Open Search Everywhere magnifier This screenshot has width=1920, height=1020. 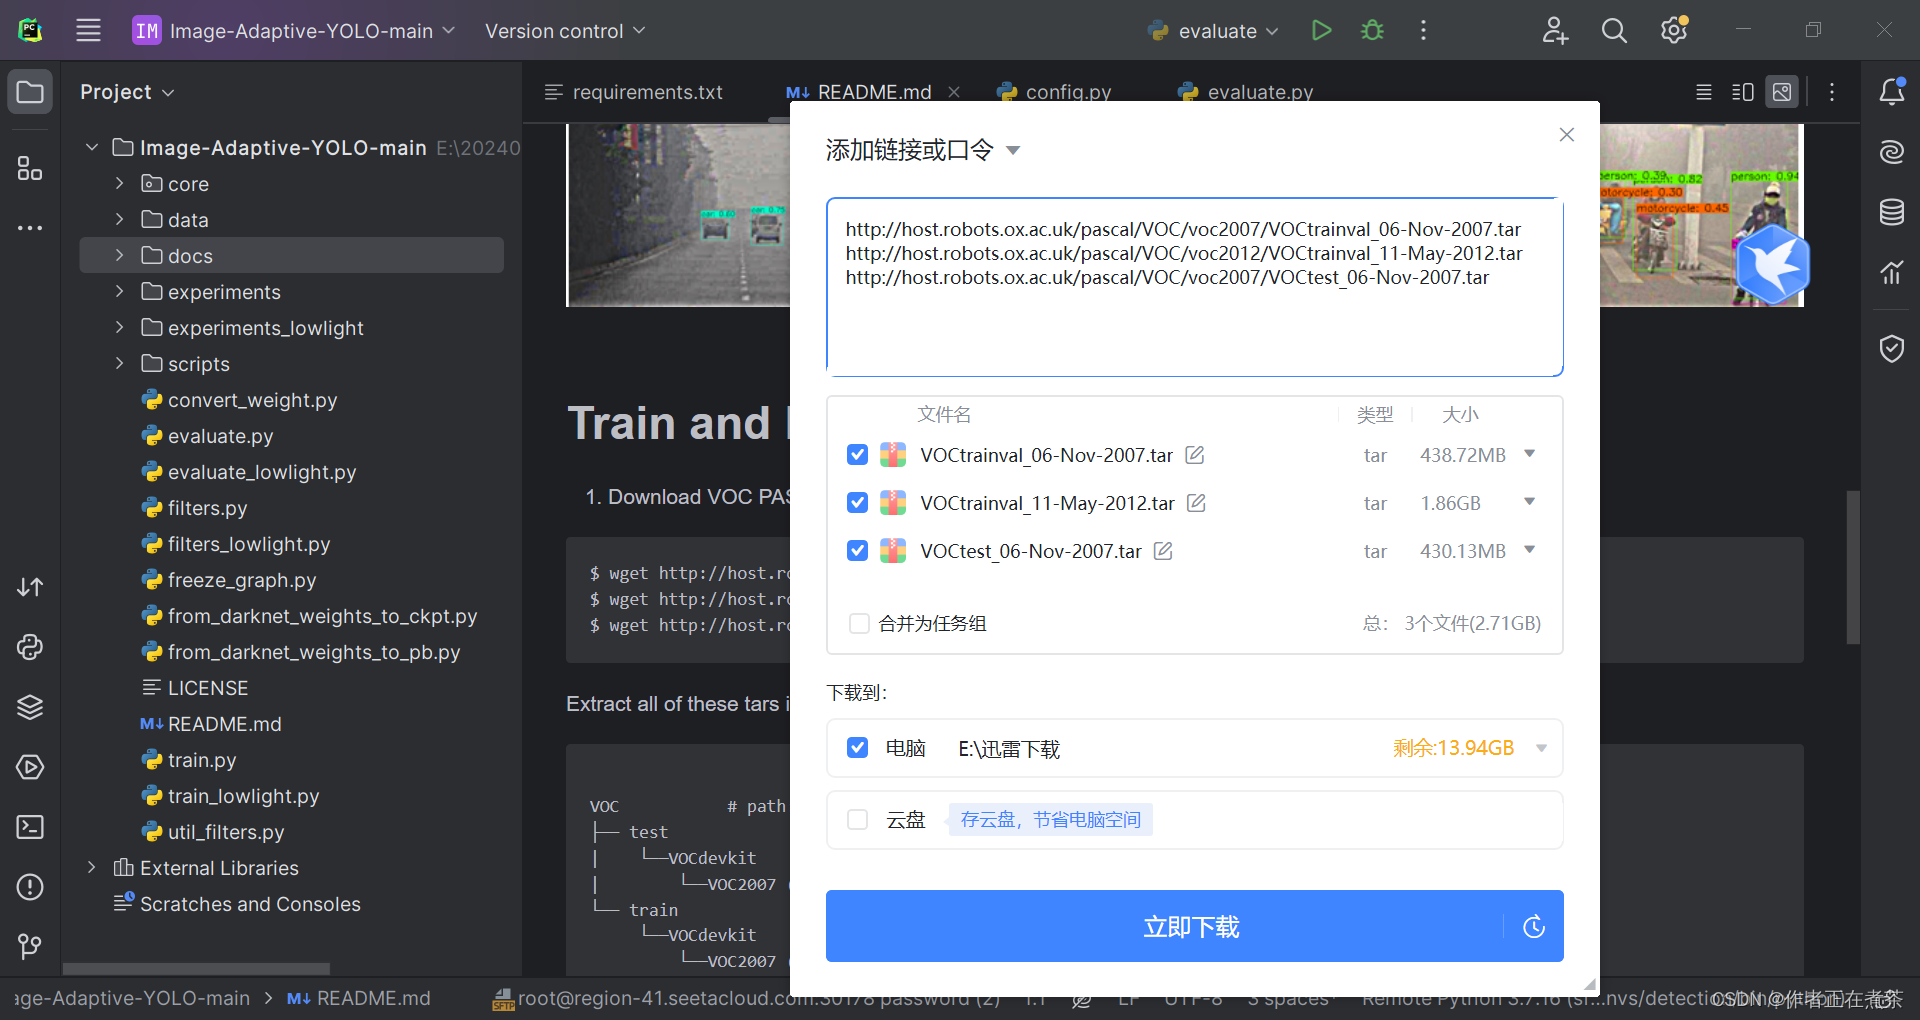point(1613,30)
